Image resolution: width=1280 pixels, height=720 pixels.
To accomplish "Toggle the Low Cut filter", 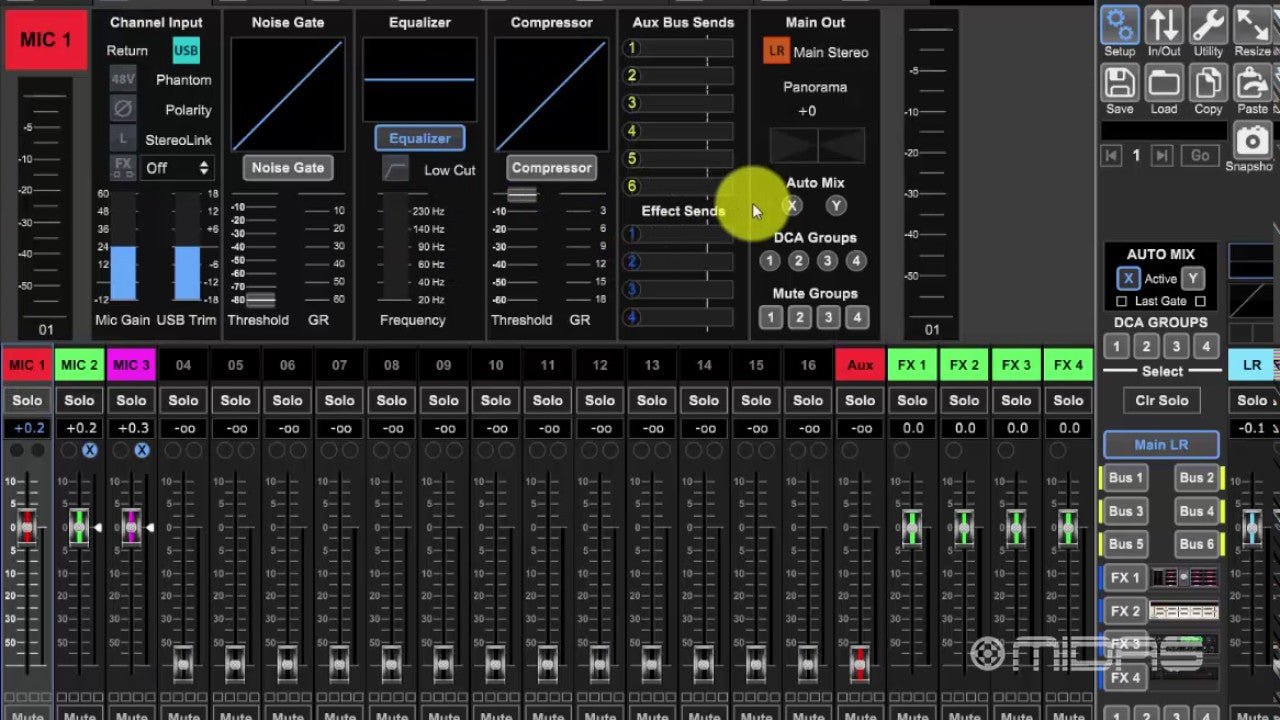I will (x=396, y=170).
